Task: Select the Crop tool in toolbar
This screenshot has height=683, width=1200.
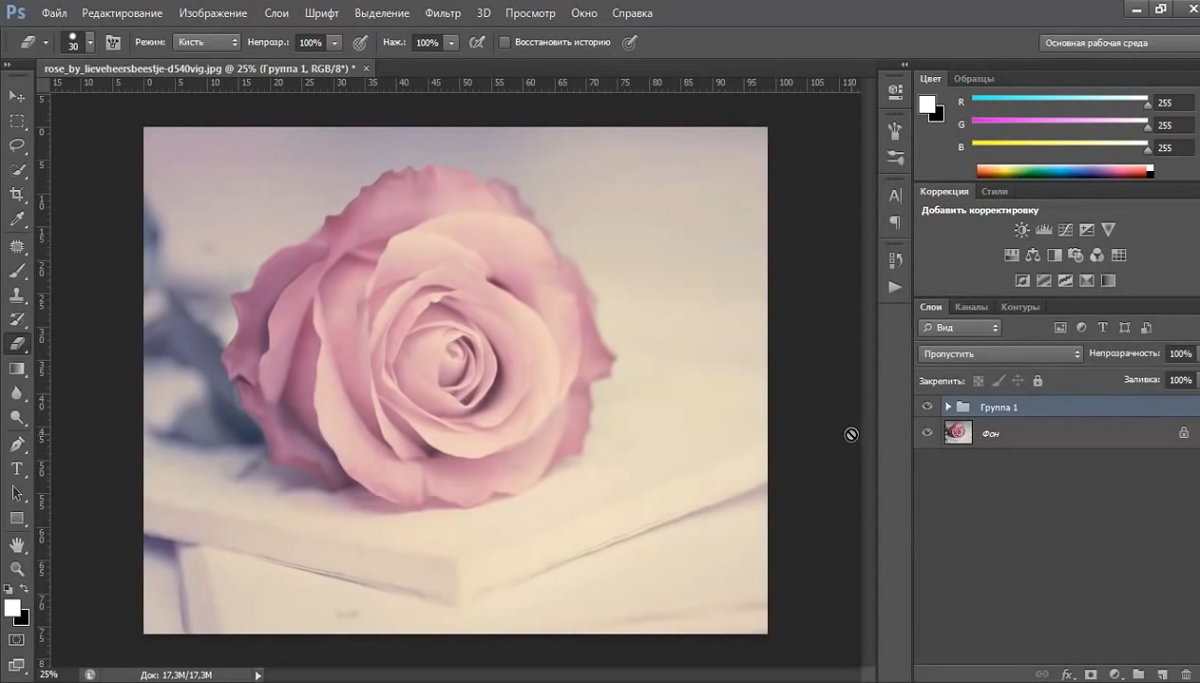Action: pos(17,194)
